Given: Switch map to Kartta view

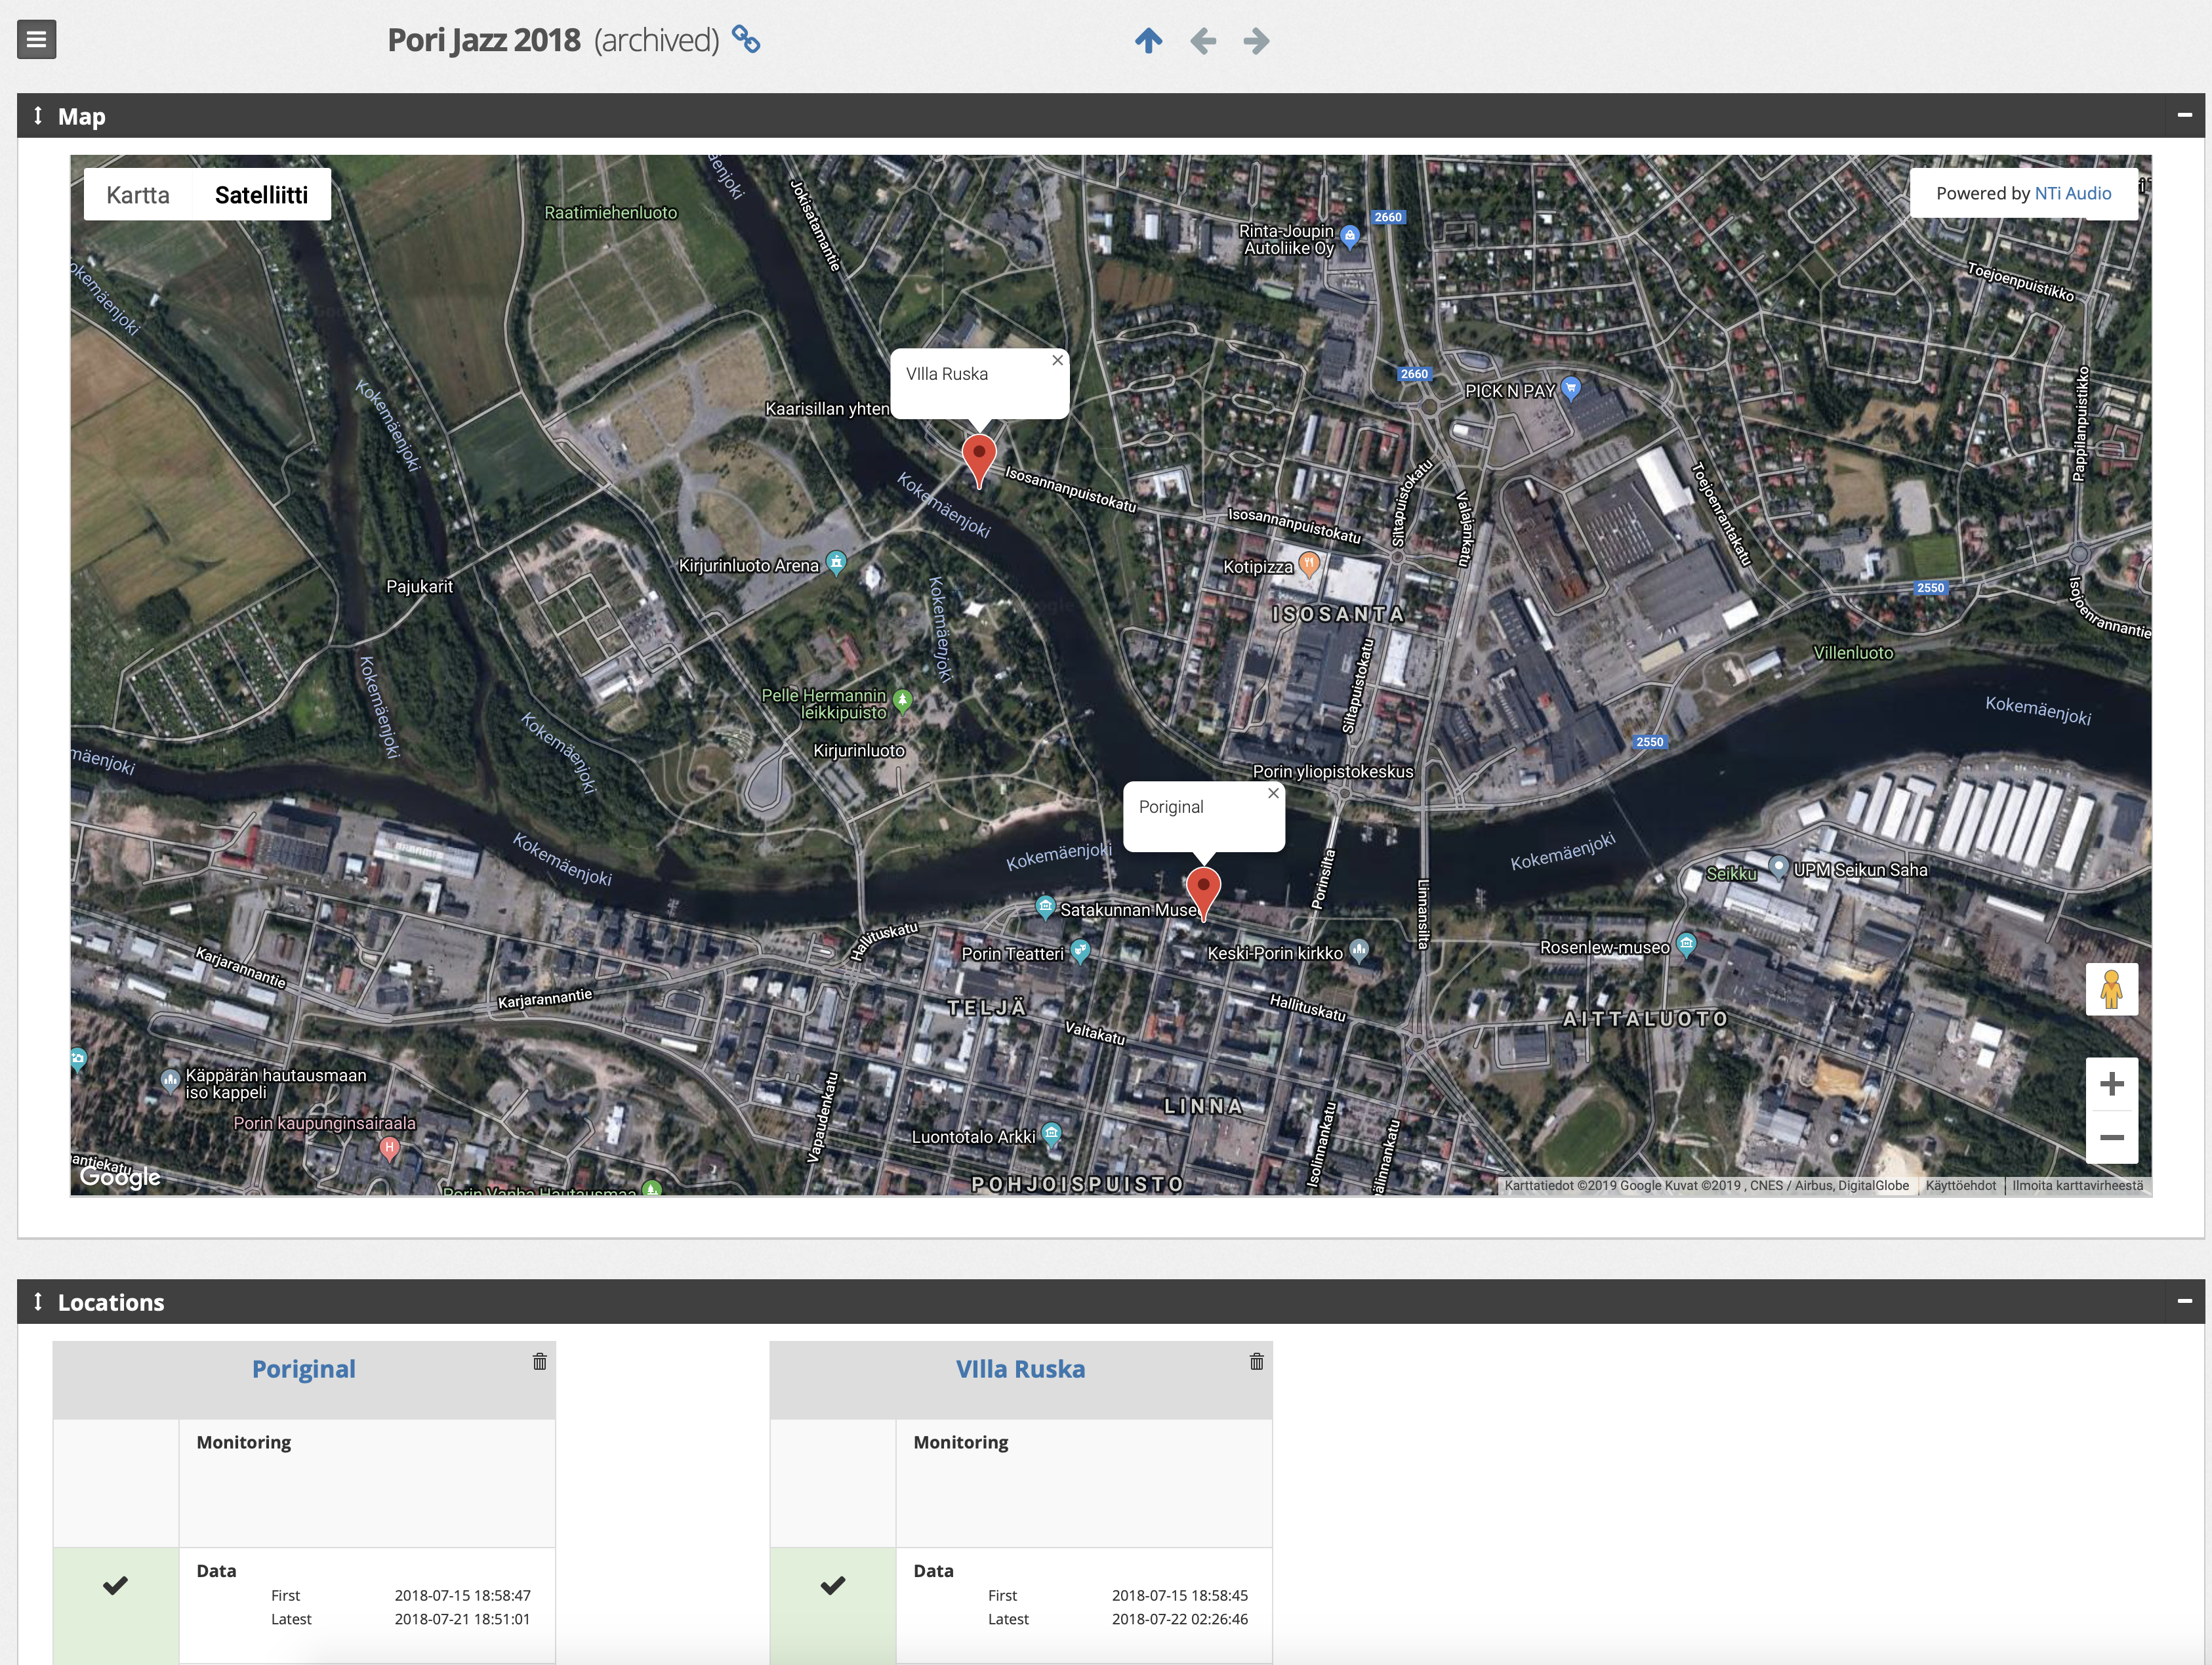Looking at the screenshot, I should click(138, 195).
